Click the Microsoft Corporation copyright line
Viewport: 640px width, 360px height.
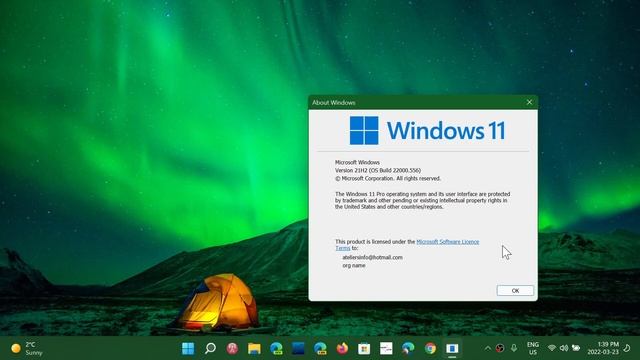click(388, 178)
